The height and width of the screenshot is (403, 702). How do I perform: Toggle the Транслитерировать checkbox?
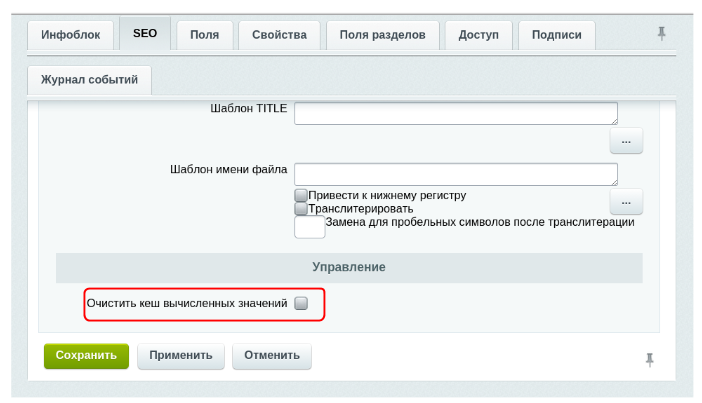301,209
